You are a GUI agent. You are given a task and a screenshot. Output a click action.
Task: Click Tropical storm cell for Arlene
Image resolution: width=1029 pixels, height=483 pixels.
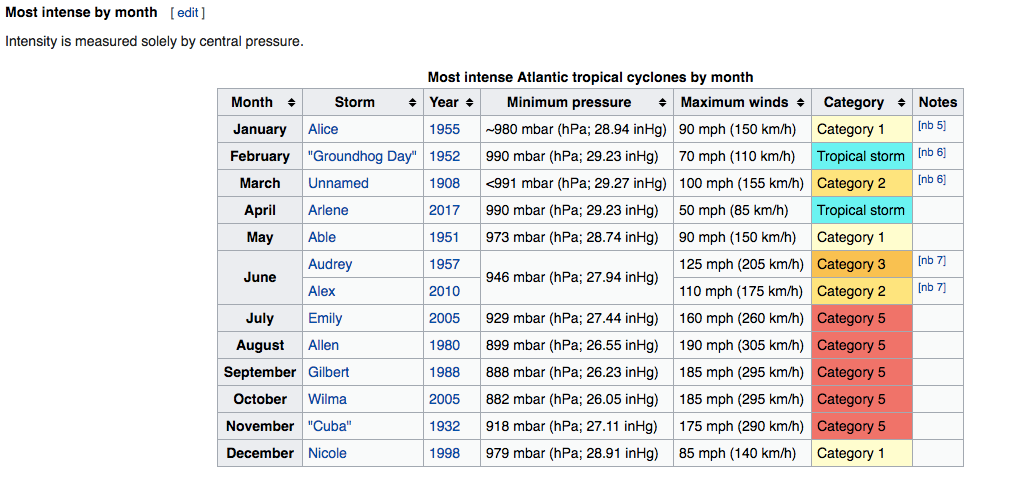[x=860, y=211]
